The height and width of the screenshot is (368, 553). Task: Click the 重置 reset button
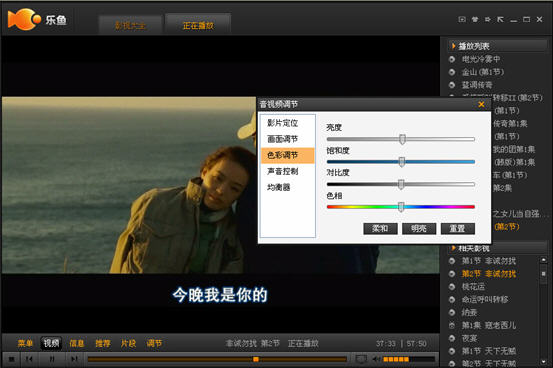pos(458,229)
